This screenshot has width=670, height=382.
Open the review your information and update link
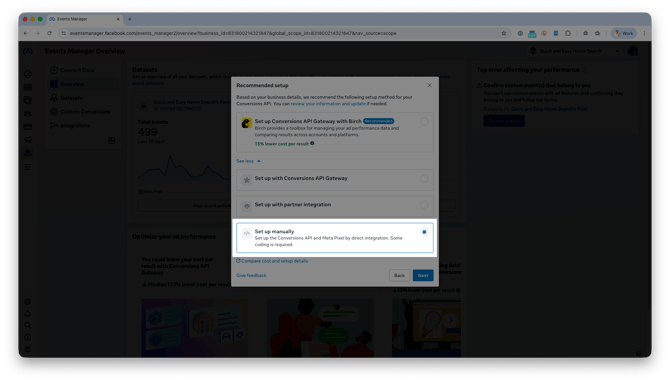(x=328, y=104)
